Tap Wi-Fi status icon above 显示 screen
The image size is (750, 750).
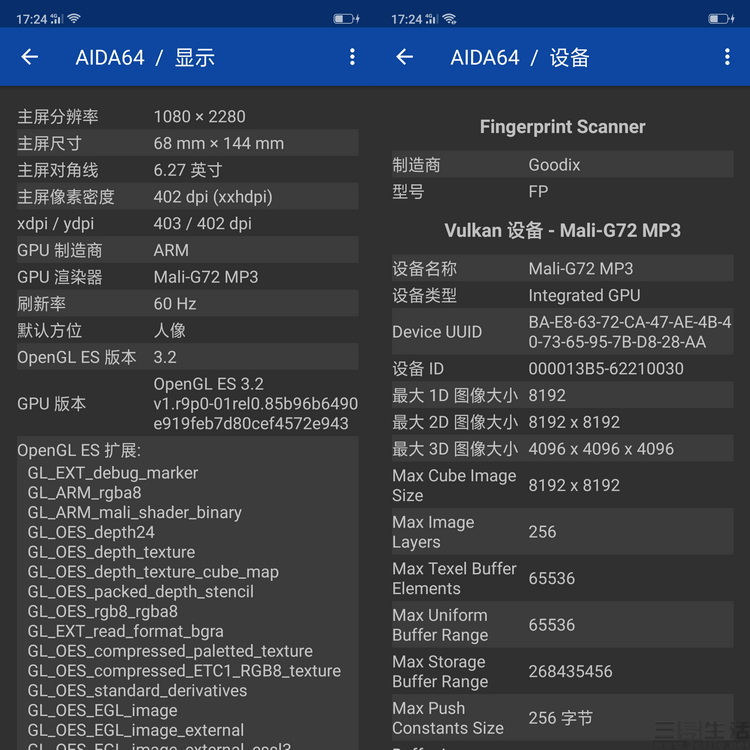pos(73,18)
